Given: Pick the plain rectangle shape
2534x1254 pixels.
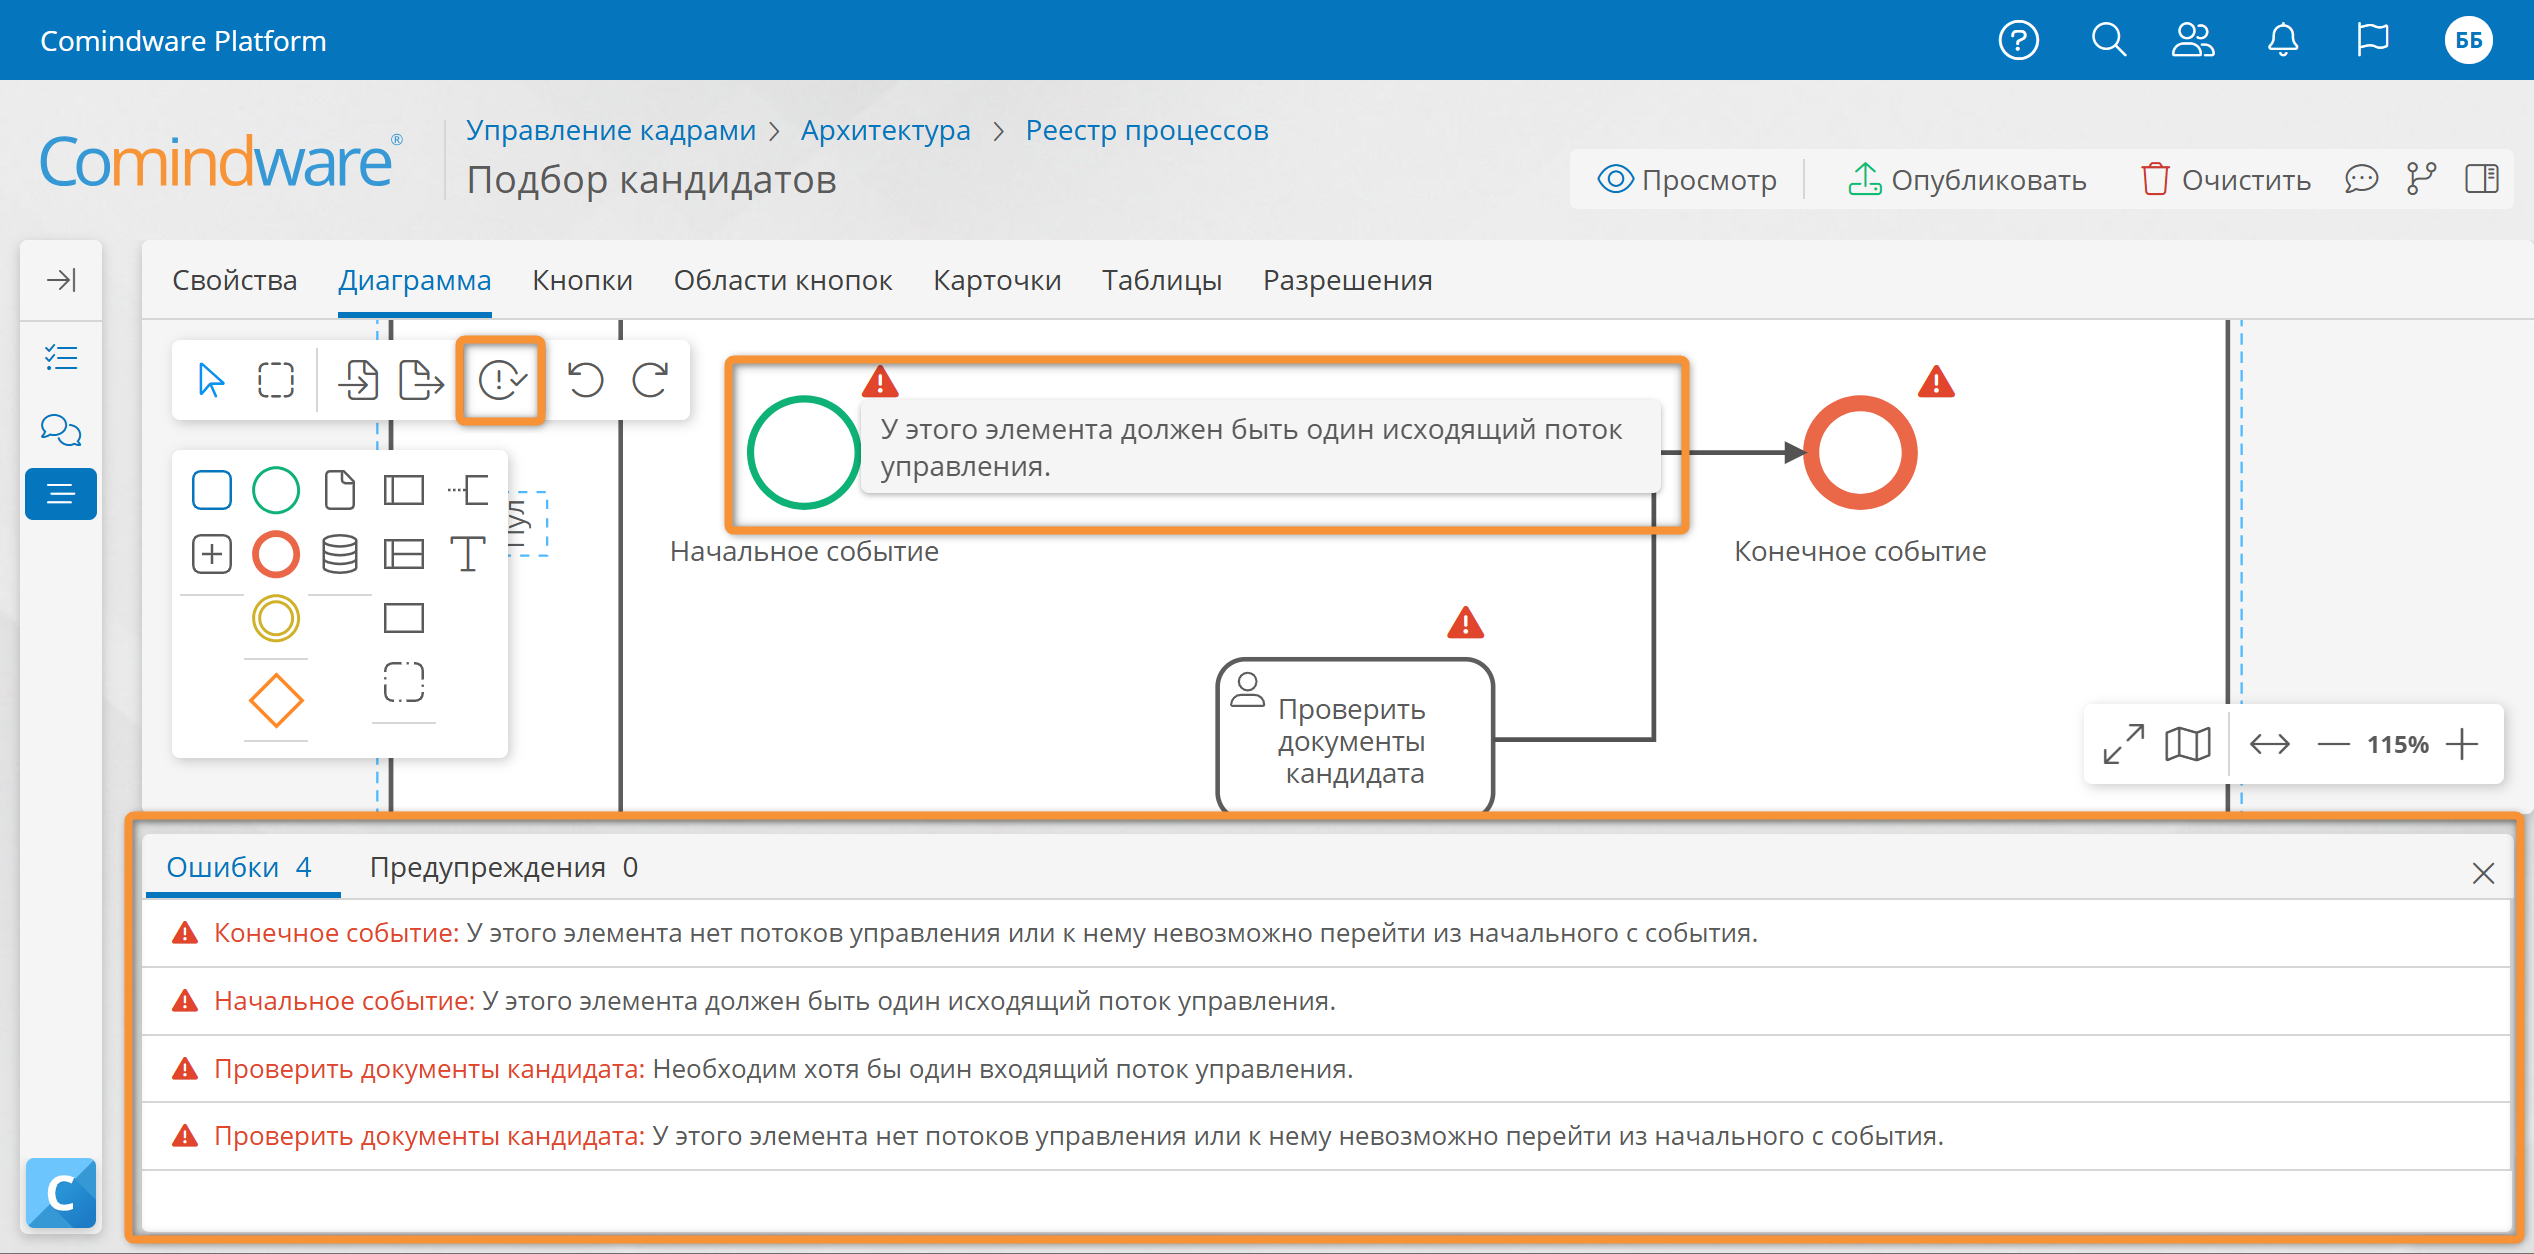Looking at the screenshot, I should pyautogui.click(x=404, y=618).
